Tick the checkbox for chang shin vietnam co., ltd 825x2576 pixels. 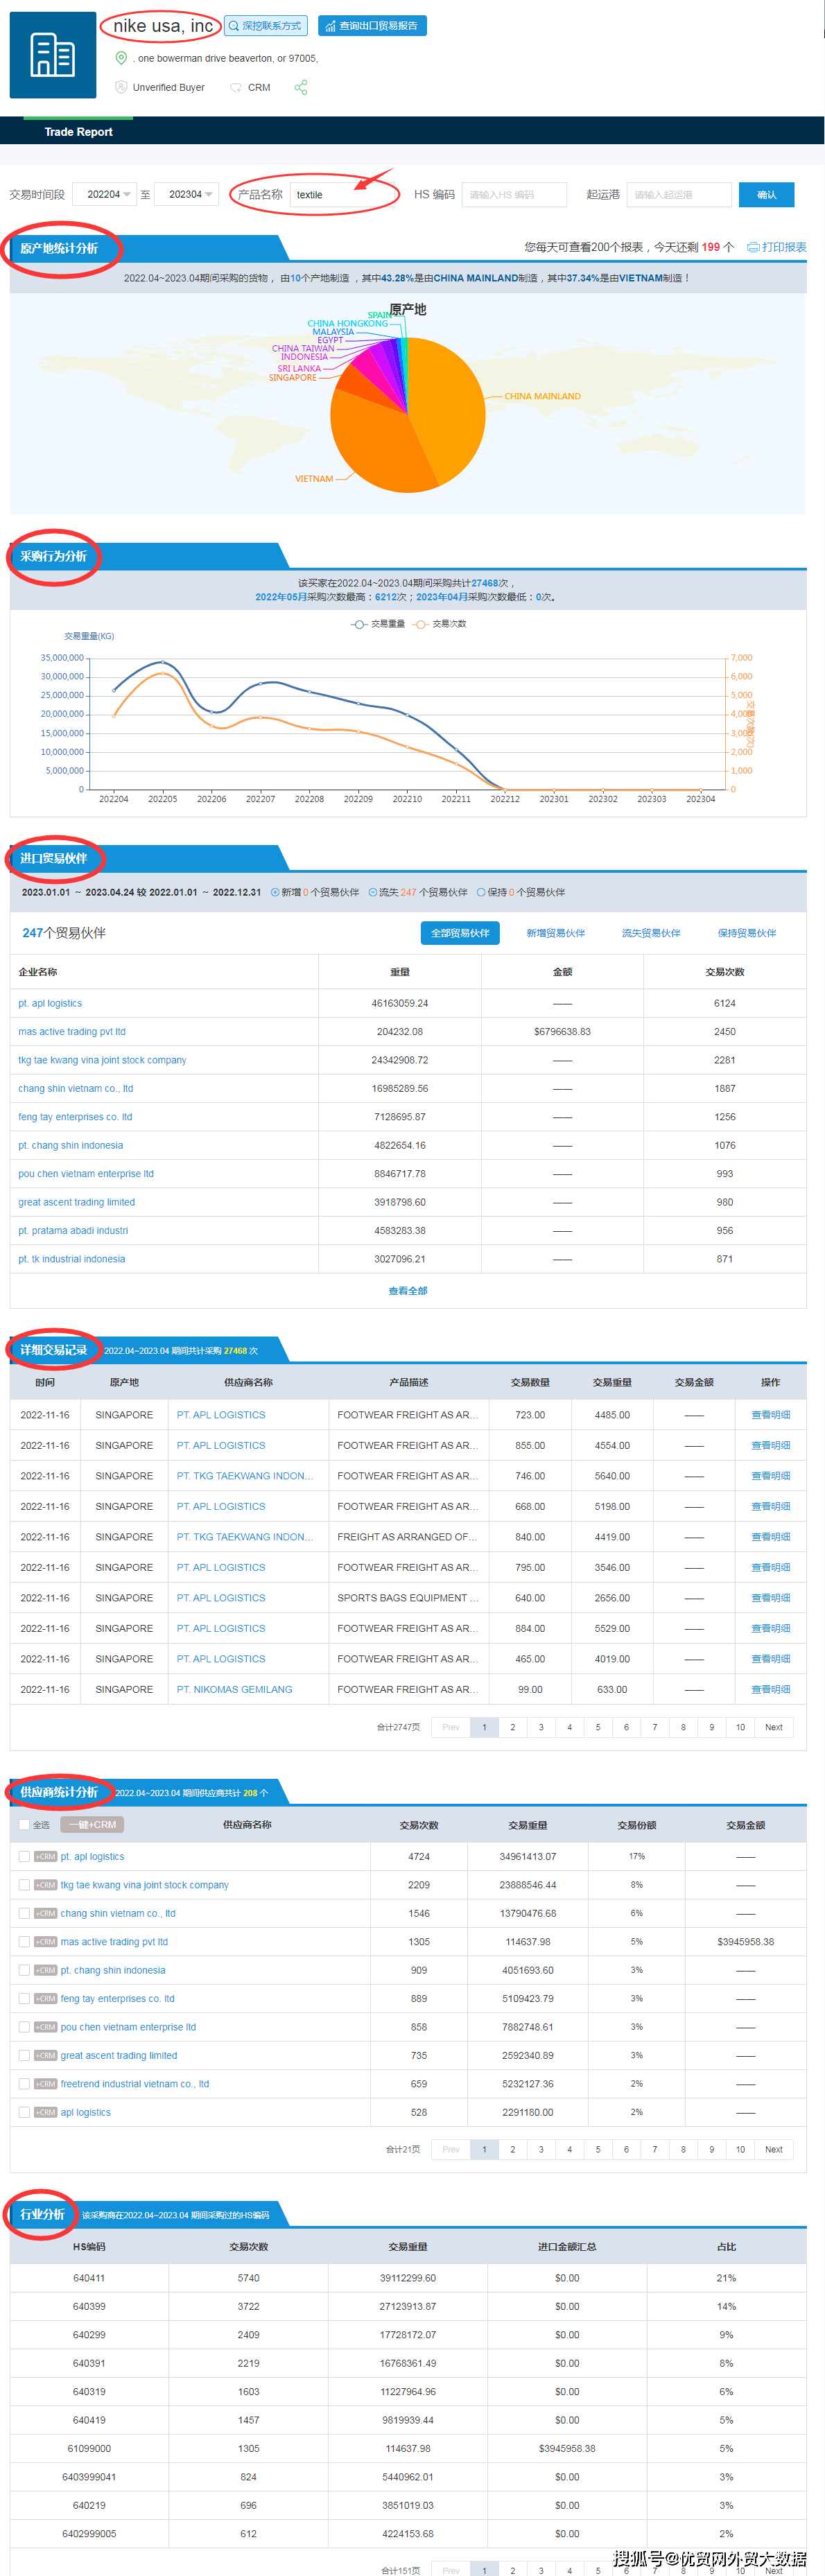coord(24,1913)
